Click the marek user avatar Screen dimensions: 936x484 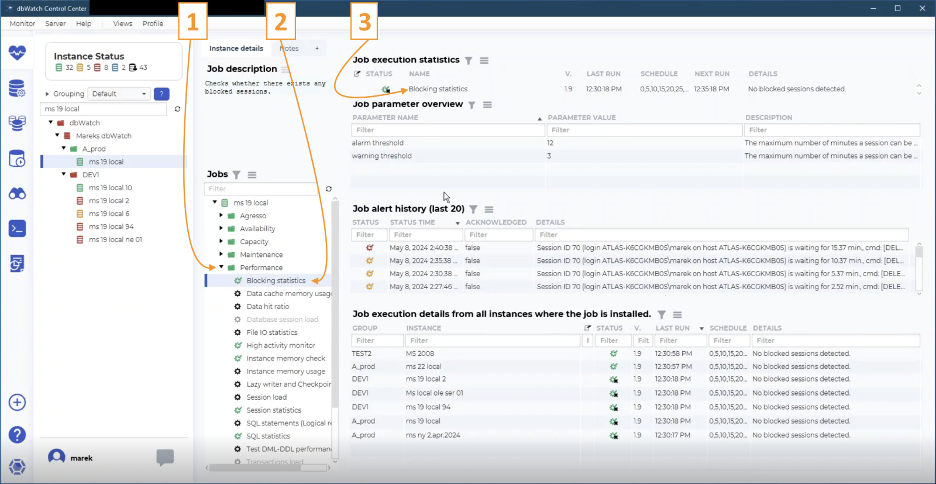[x=56, y=458]
